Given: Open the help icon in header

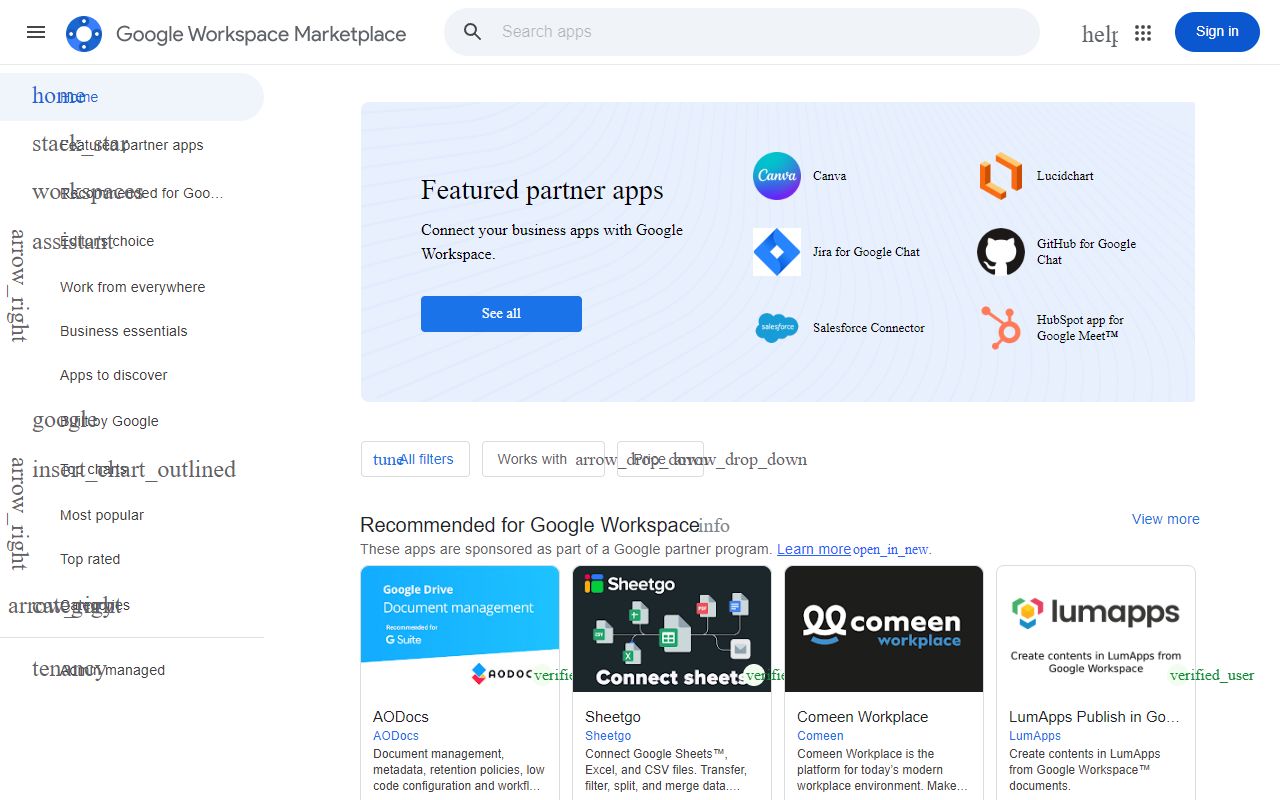Looking at the screenshot, I should [1099, 34].
